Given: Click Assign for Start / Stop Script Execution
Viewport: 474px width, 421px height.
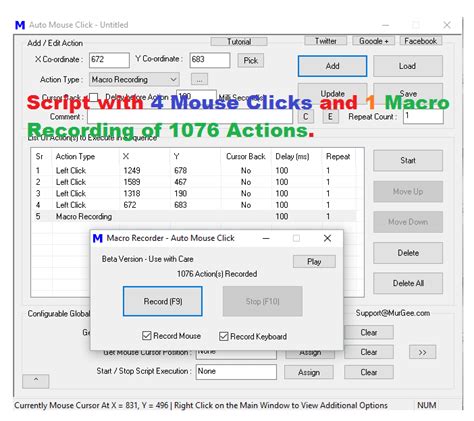Looking at the screenshot, I should click(309, 372).
